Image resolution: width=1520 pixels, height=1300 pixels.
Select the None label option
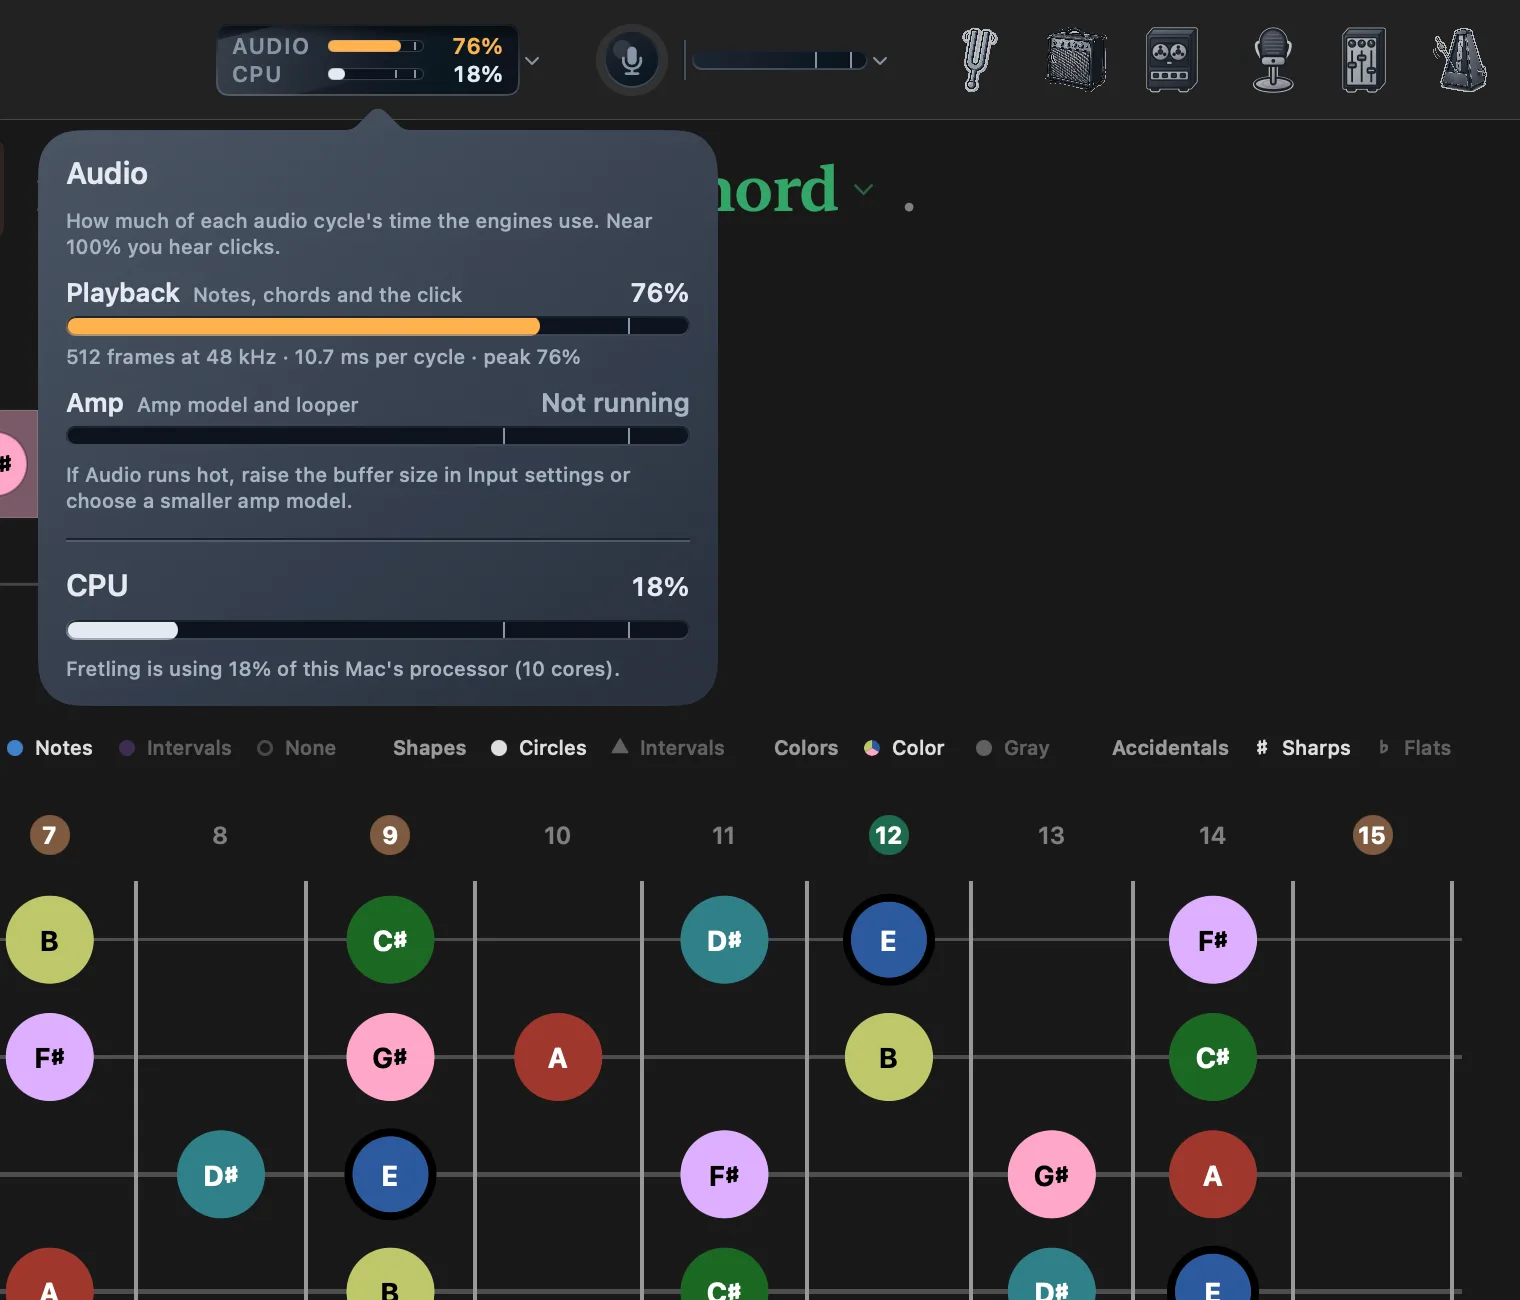pyautogui.click(x=297, y=748)
